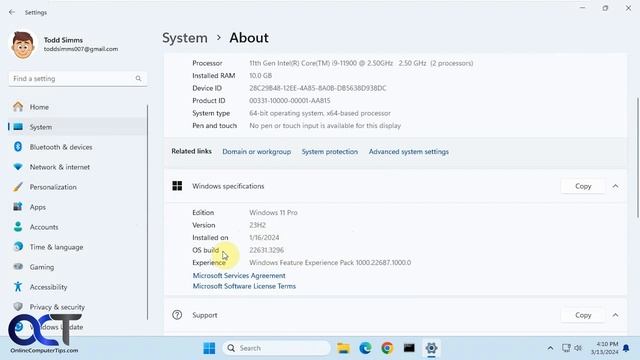The height and width of the screenshot is (360, 640).
Task: Click the System monitor icon
Action: (x=18, y=127)
